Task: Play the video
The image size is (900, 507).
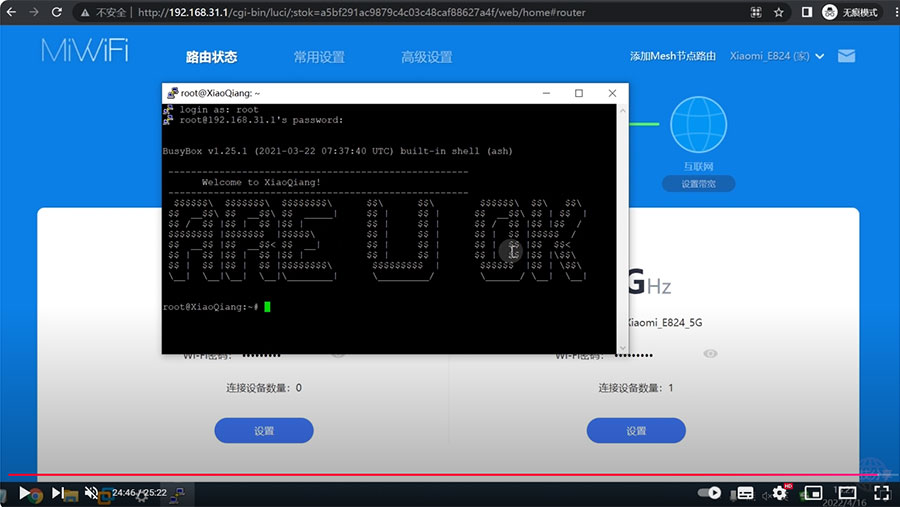Action: coord(24,493)
